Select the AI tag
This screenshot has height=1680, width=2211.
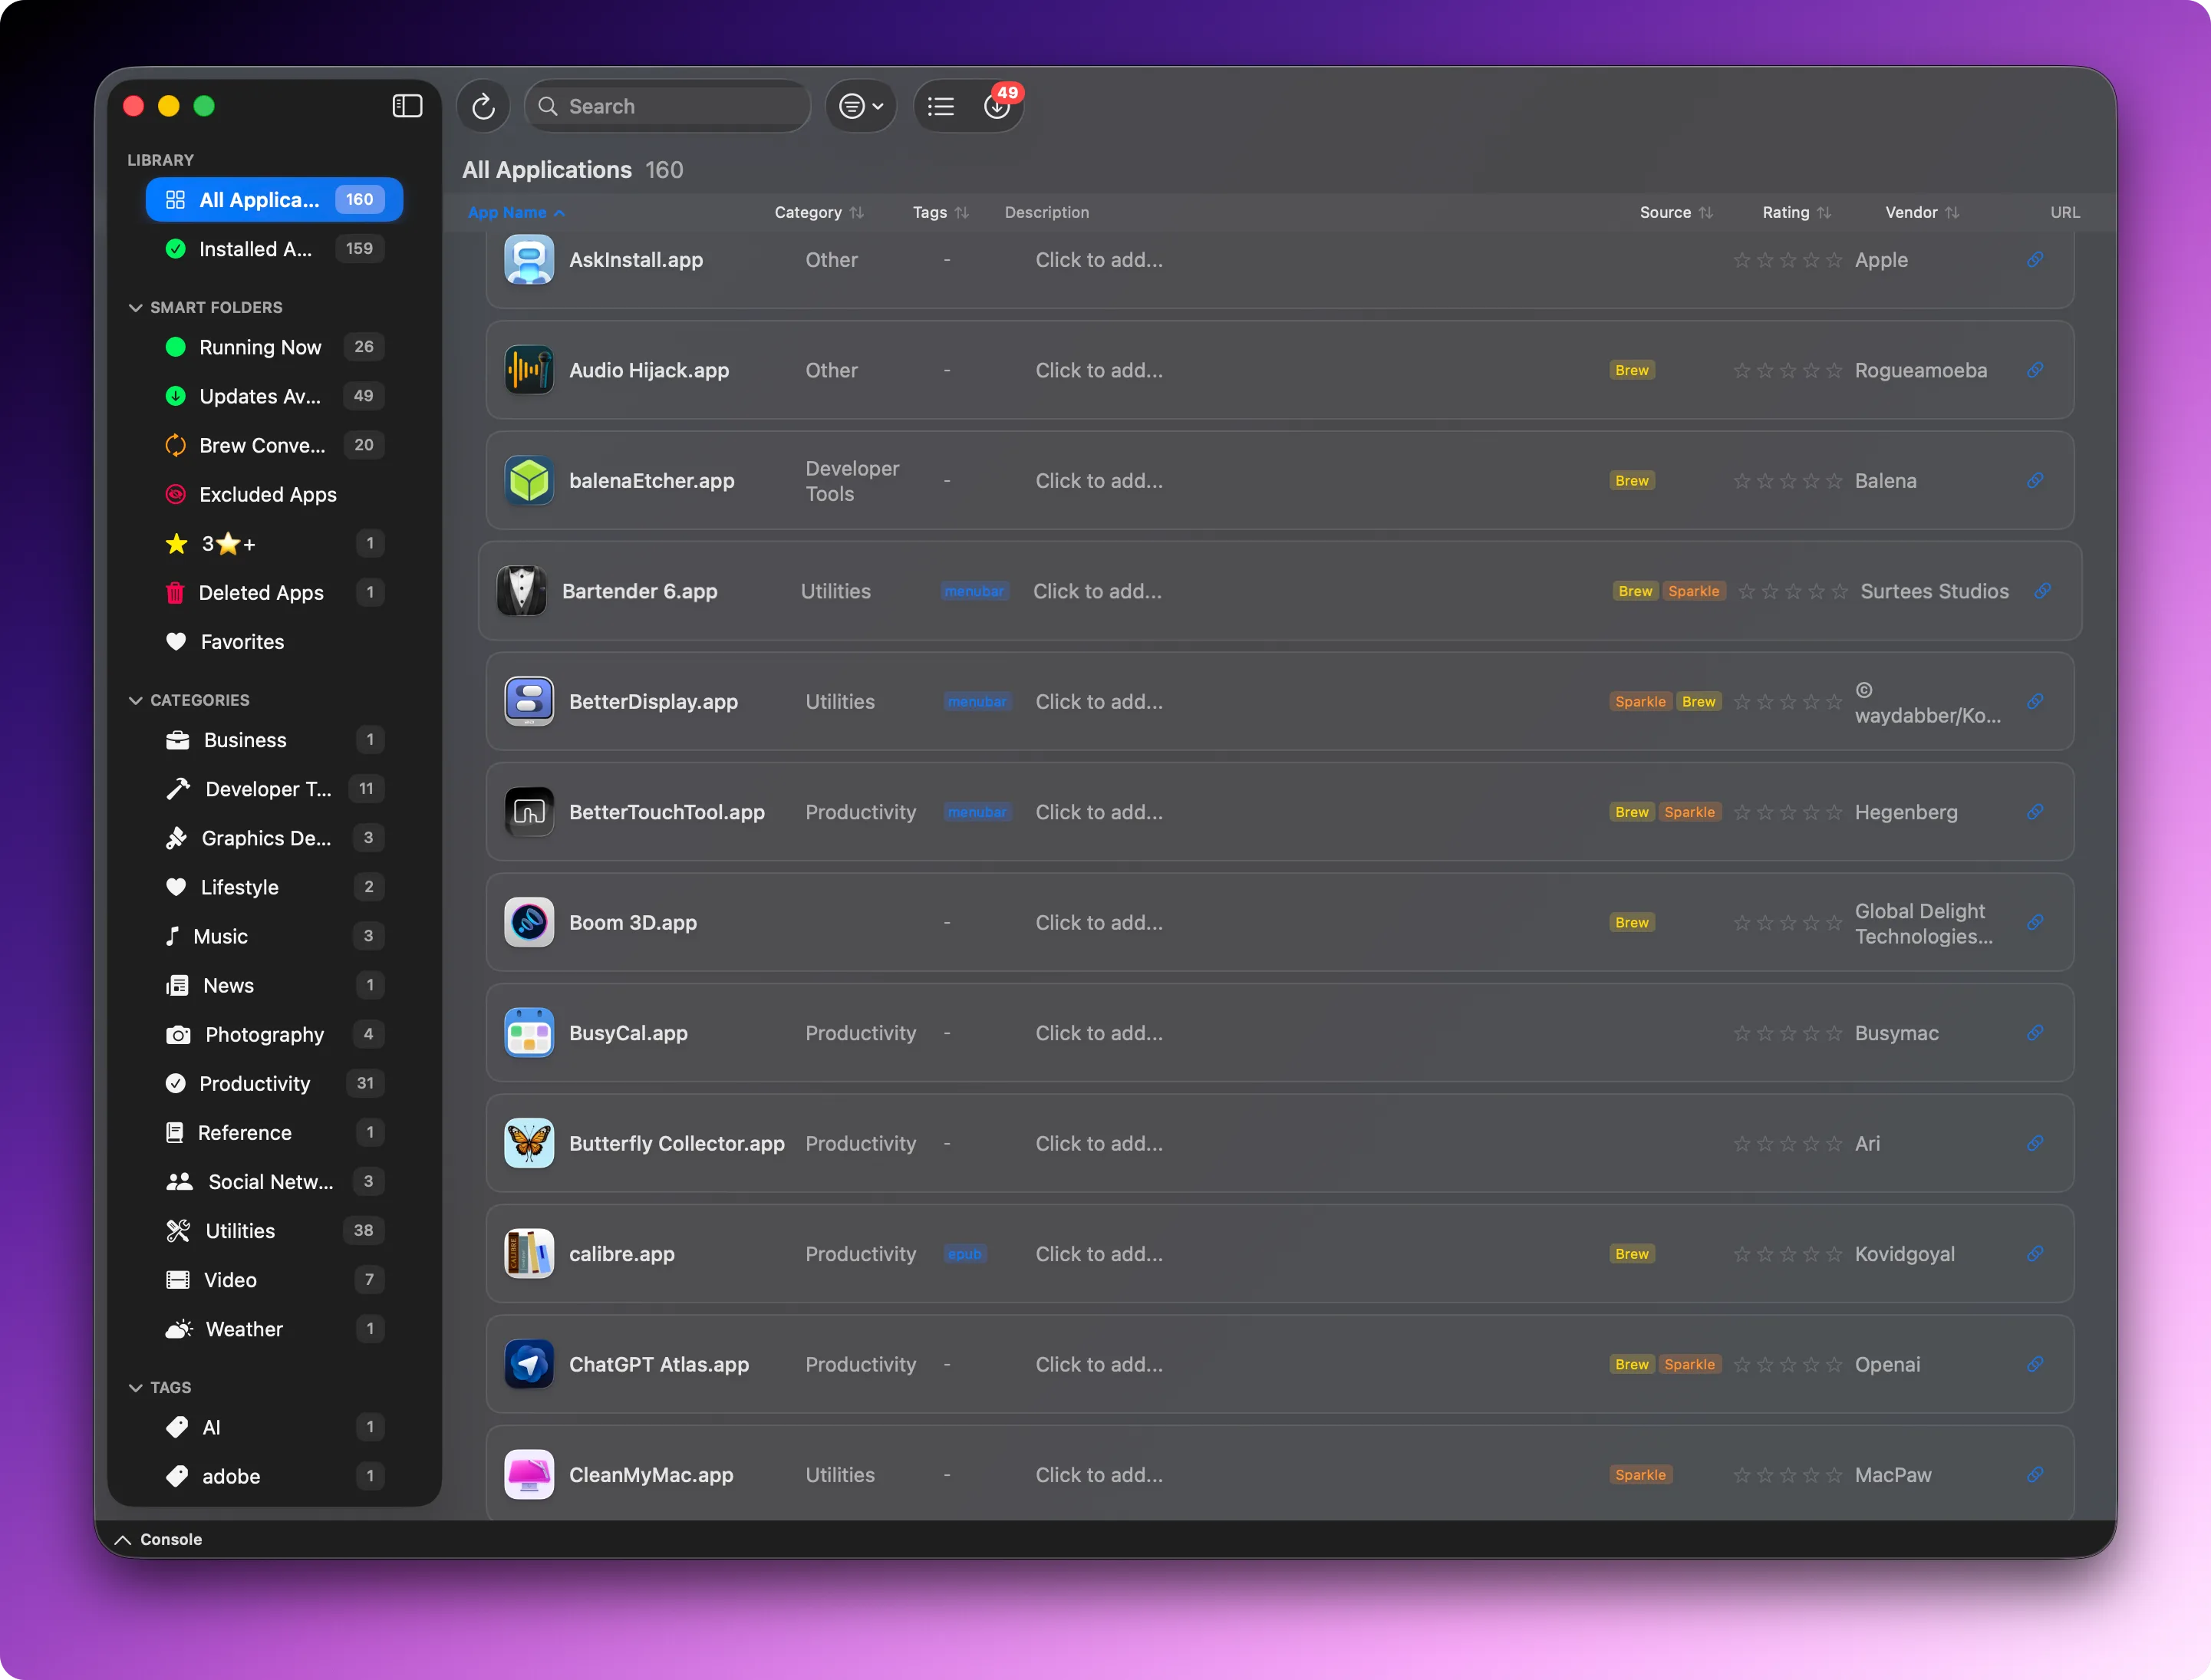(x=274, y=1427)
